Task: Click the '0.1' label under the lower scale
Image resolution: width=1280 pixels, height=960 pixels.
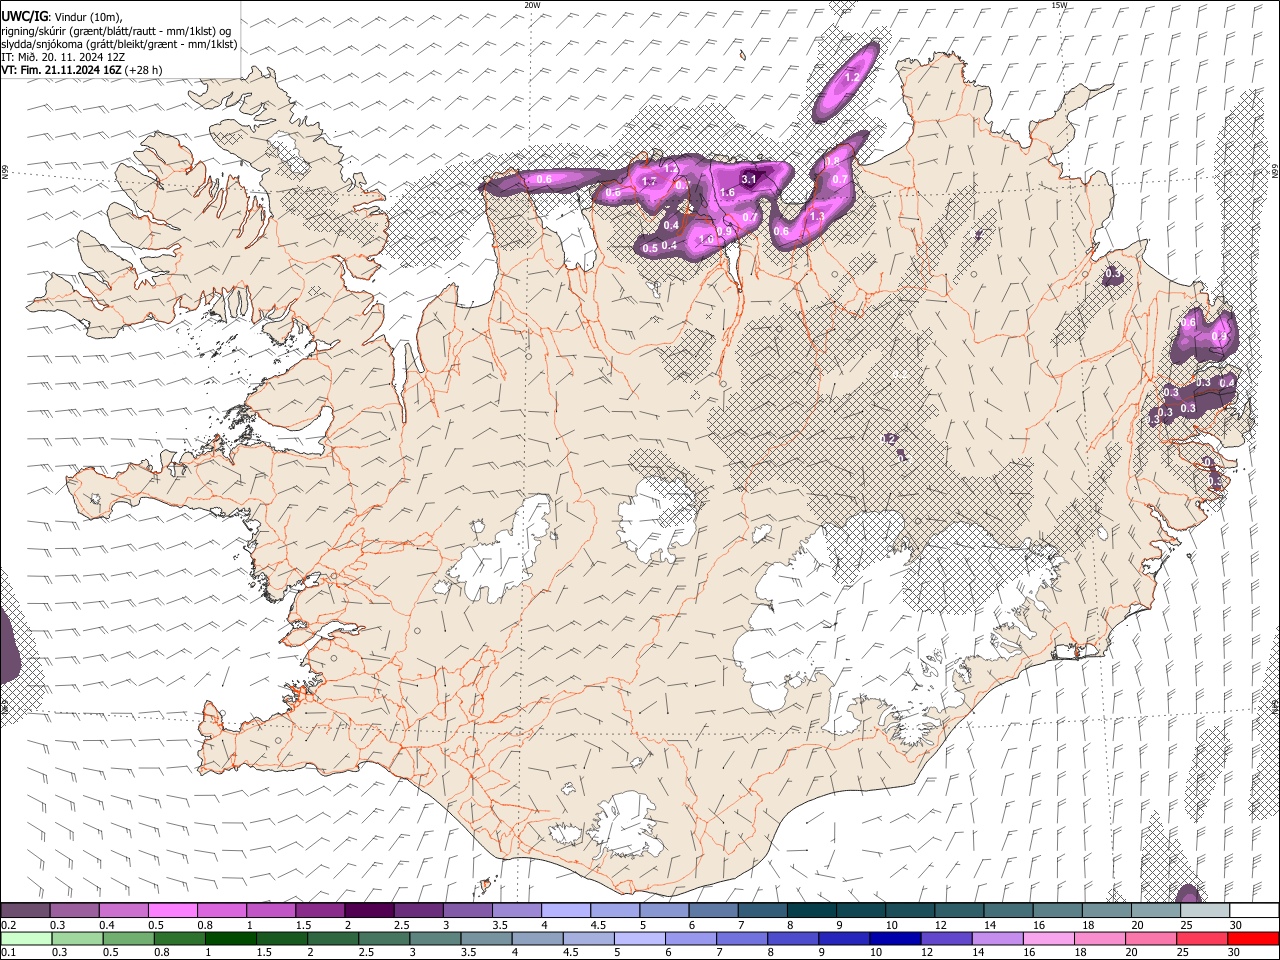Action: pos(8,952)
